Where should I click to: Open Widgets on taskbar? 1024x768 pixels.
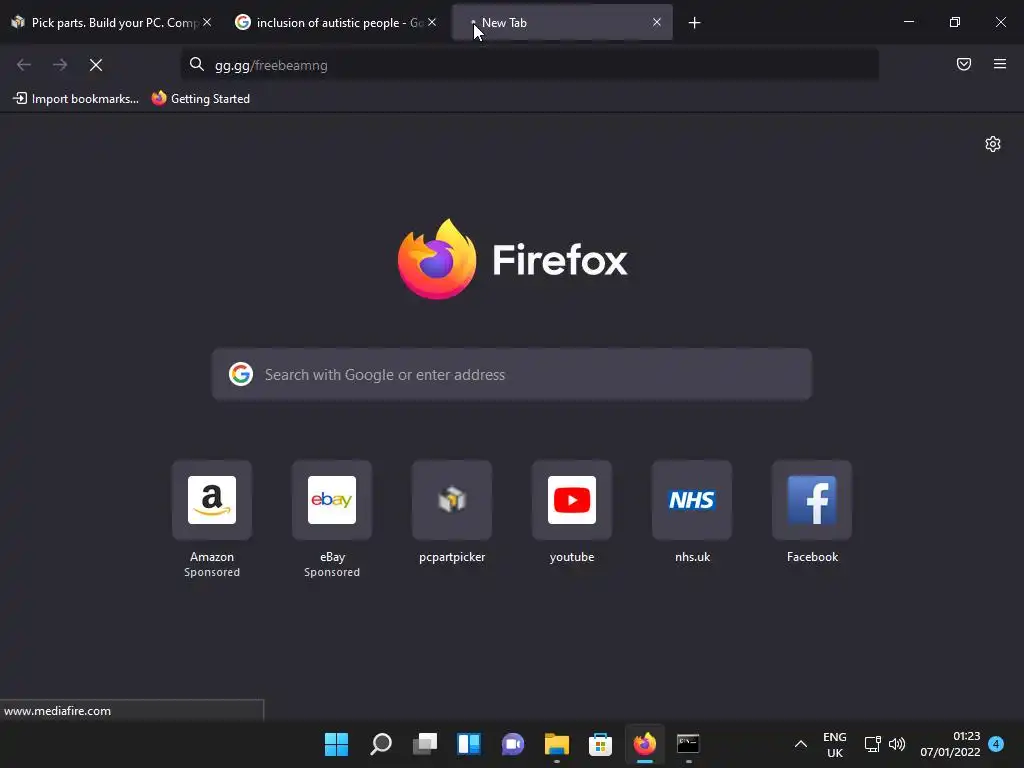[x=469, y=744]
